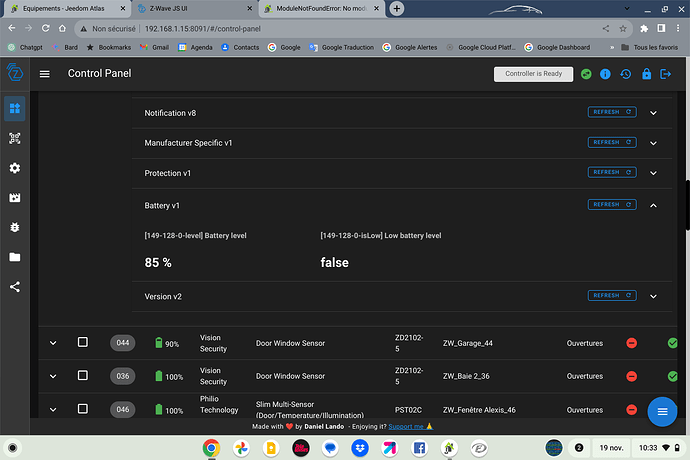Expand Version v2 section
This screenshot has height=460, width=690.
653,296
